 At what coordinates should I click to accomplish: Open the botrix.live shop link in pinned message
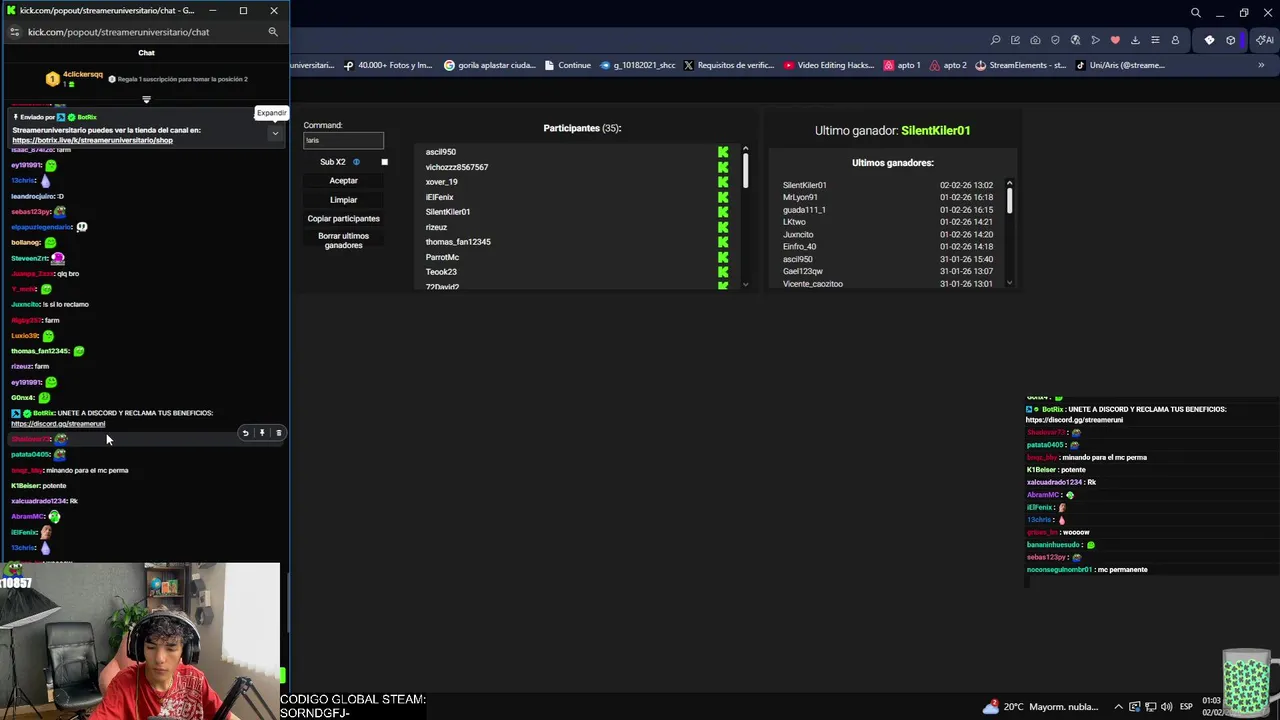point(92,140)
